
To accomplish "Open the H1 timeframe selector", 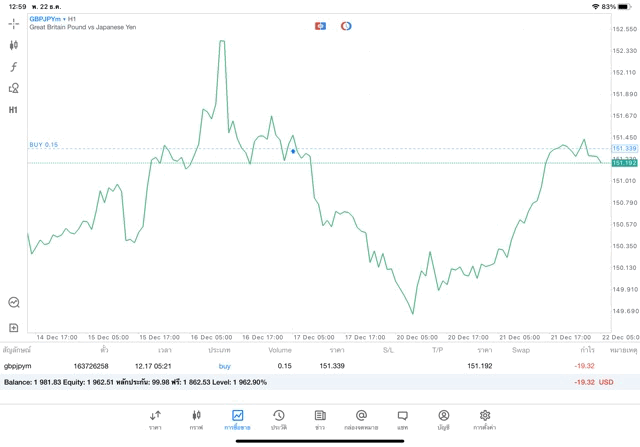I will [14, 110].
